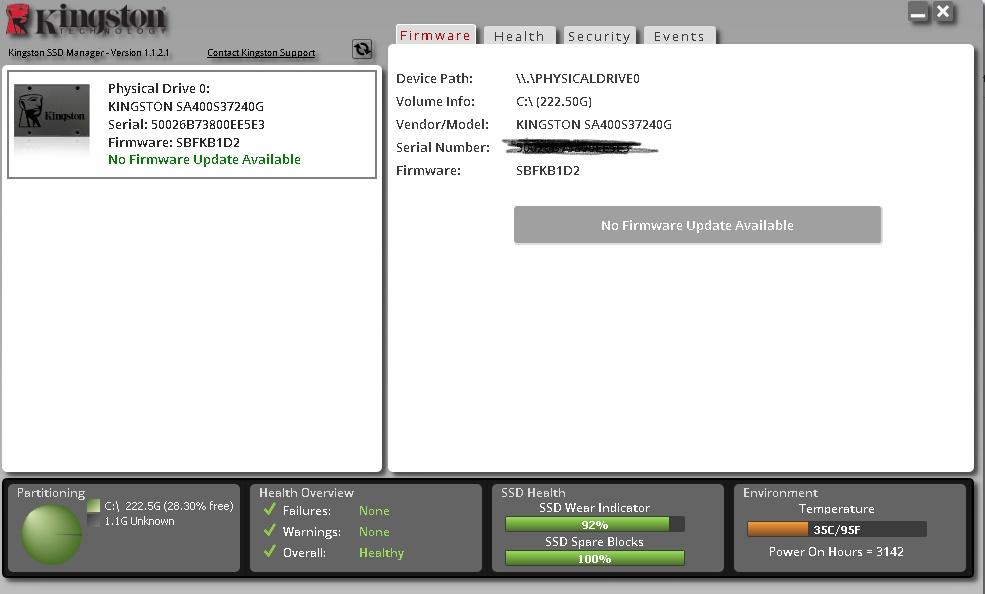Open the Security tab
This screenshot has height=594, width=985.
tap(599, 36)
